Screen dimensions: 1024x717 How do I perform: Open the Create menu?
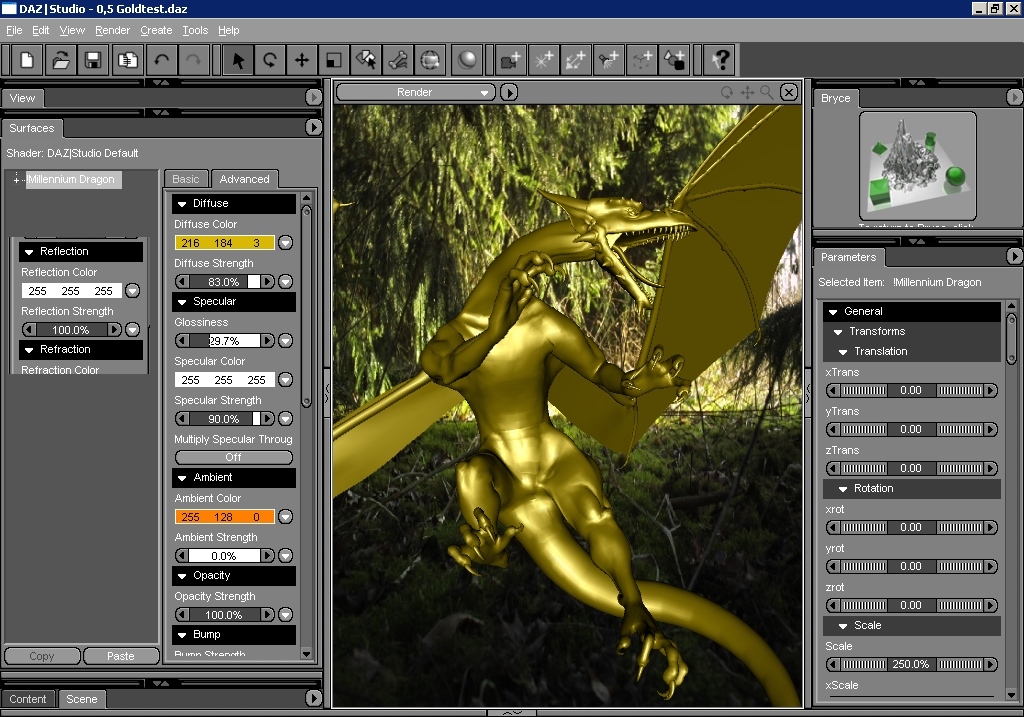[x=156, y=31]
